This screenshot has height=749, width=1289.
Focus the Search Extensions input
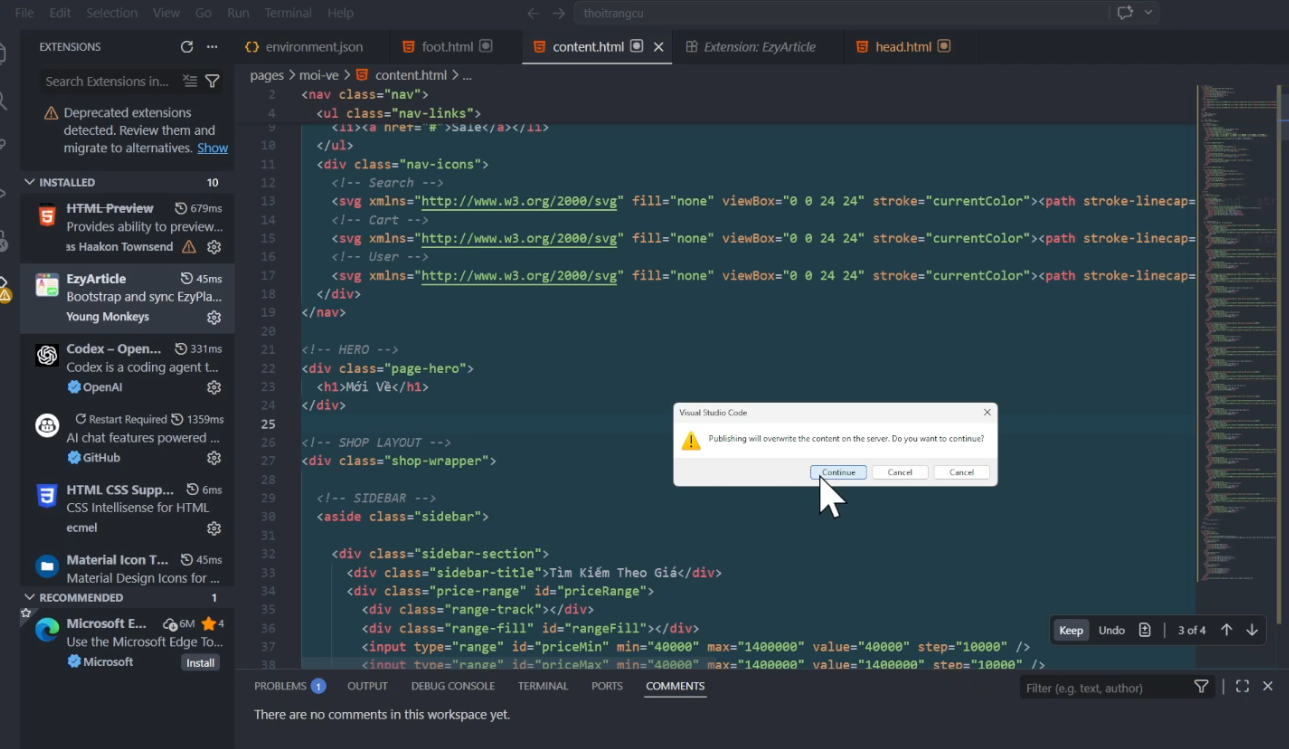point(108,81)
